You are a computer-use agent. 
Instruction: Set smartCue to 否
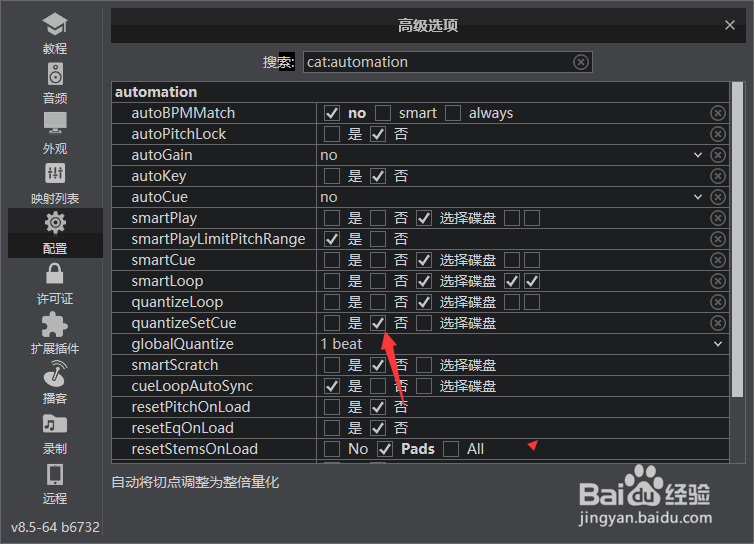378,260
